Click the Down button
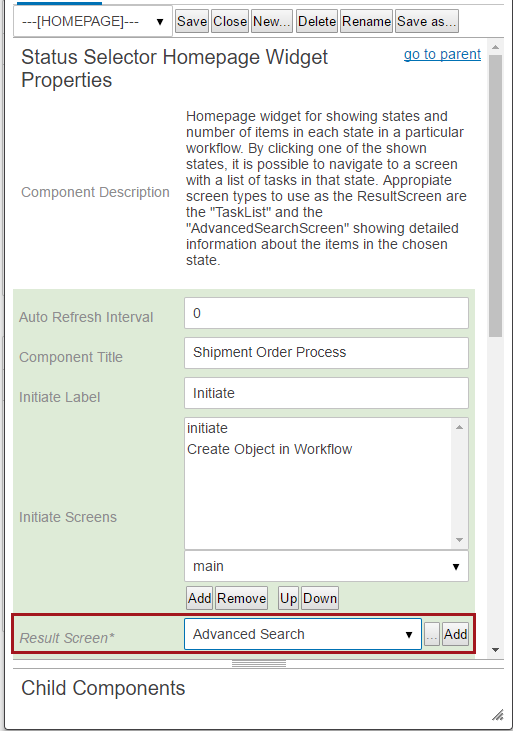This screenshot has width=513, height=731. [319, 598]
